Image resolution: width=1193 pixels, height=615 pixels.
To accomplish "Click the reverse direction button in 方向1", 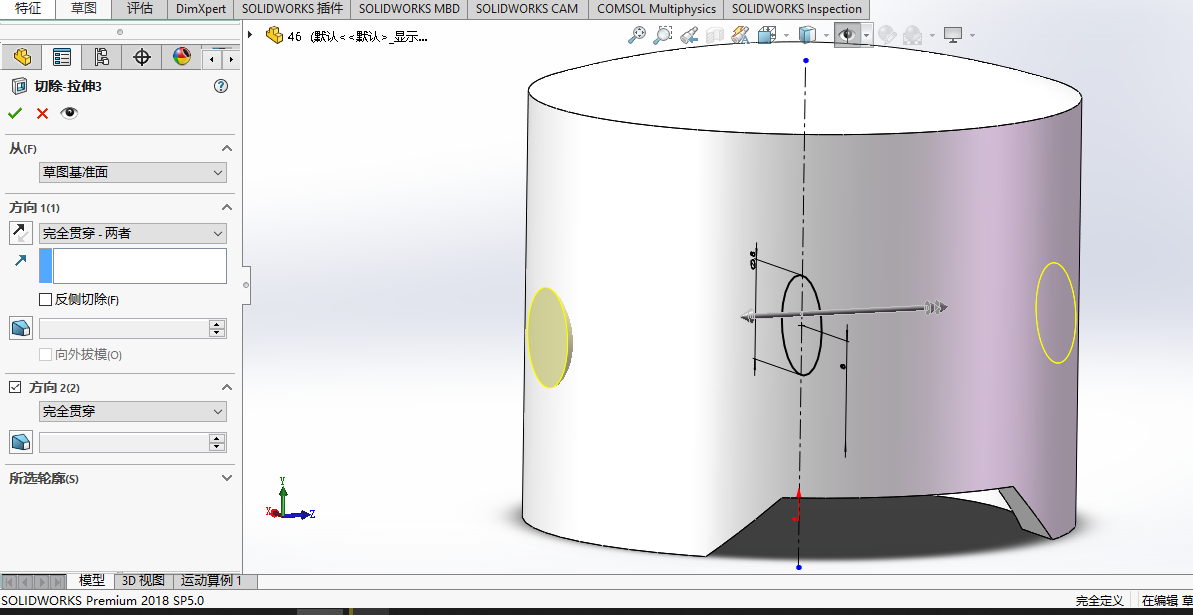I will point(21,233).
